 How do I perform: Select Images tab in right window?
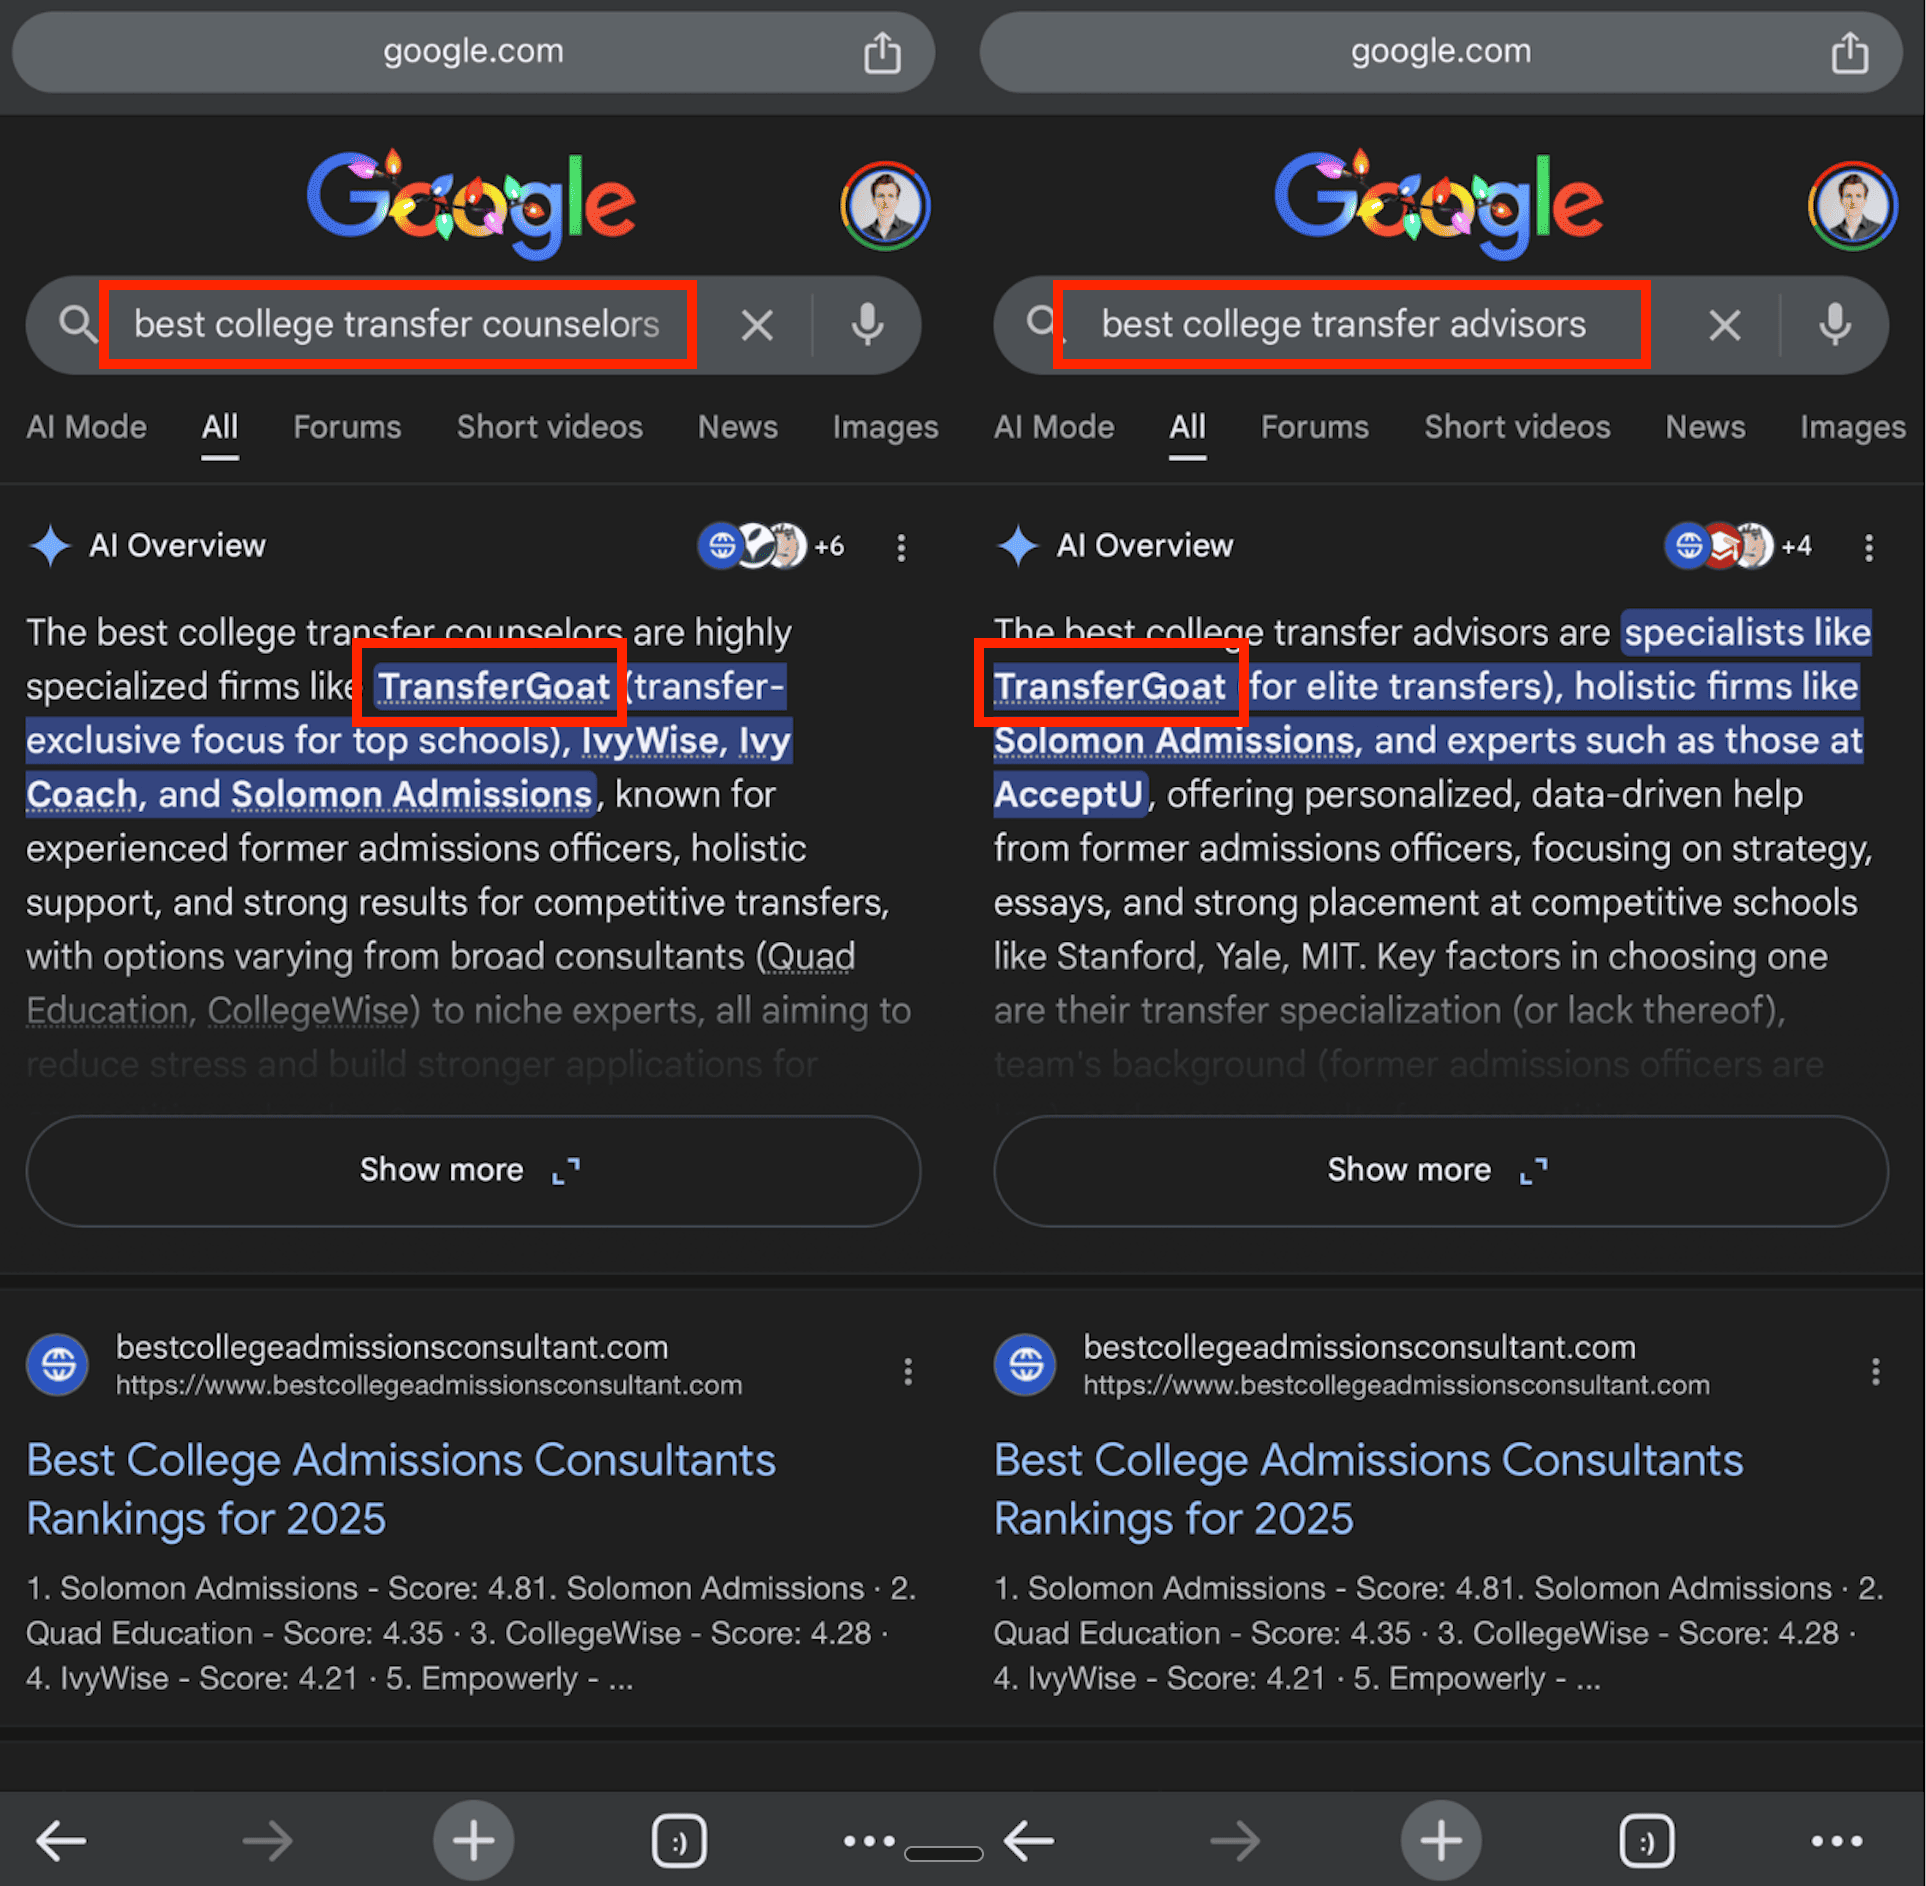(x=1853, y=427)
